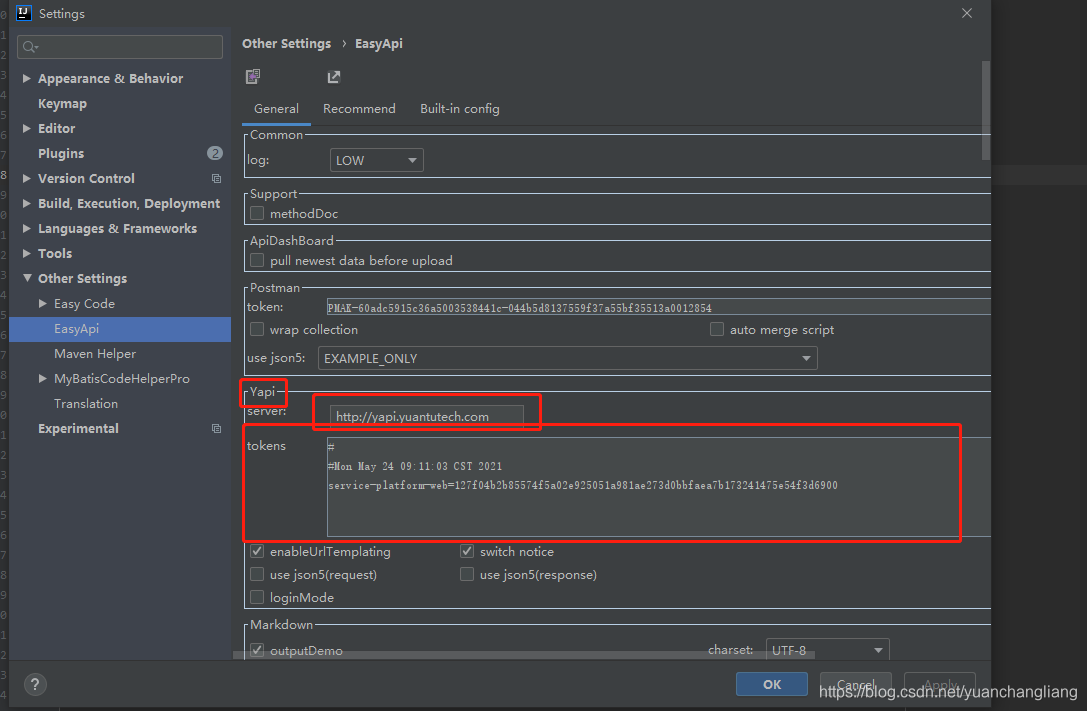Check pull newest data before upload
The width and height of the screenshot is (1087, 711).
[x=257, y=261]
